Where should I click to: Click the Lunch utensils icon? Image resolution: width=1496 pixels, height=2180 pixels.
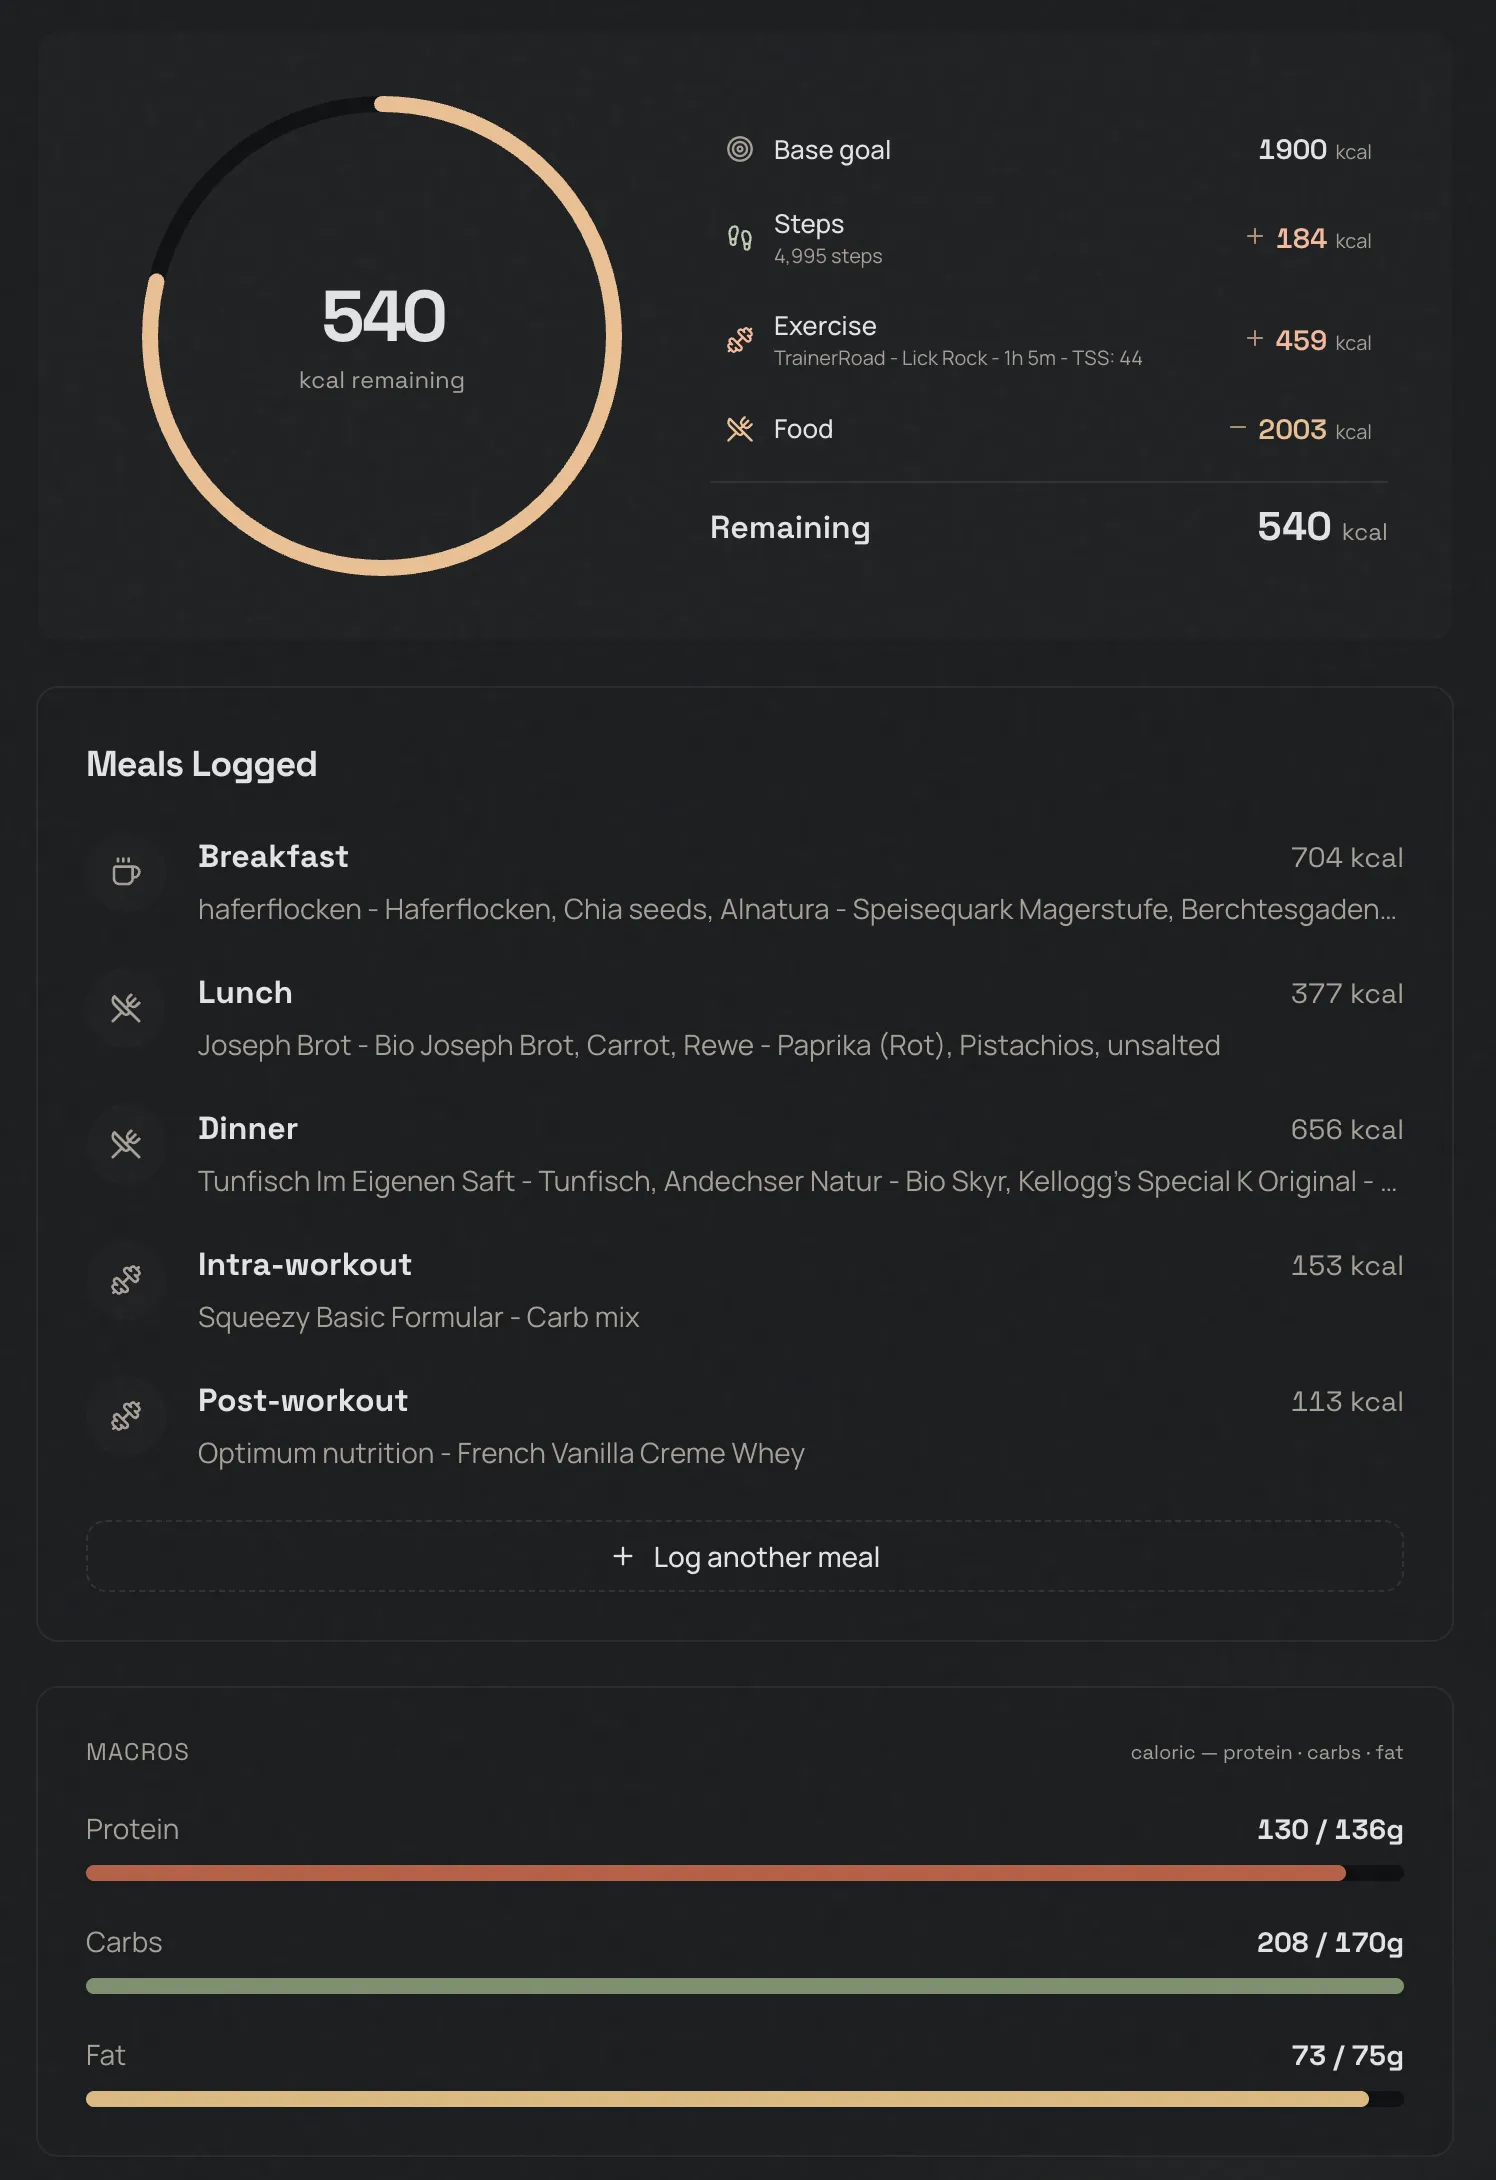point(126,1008)
